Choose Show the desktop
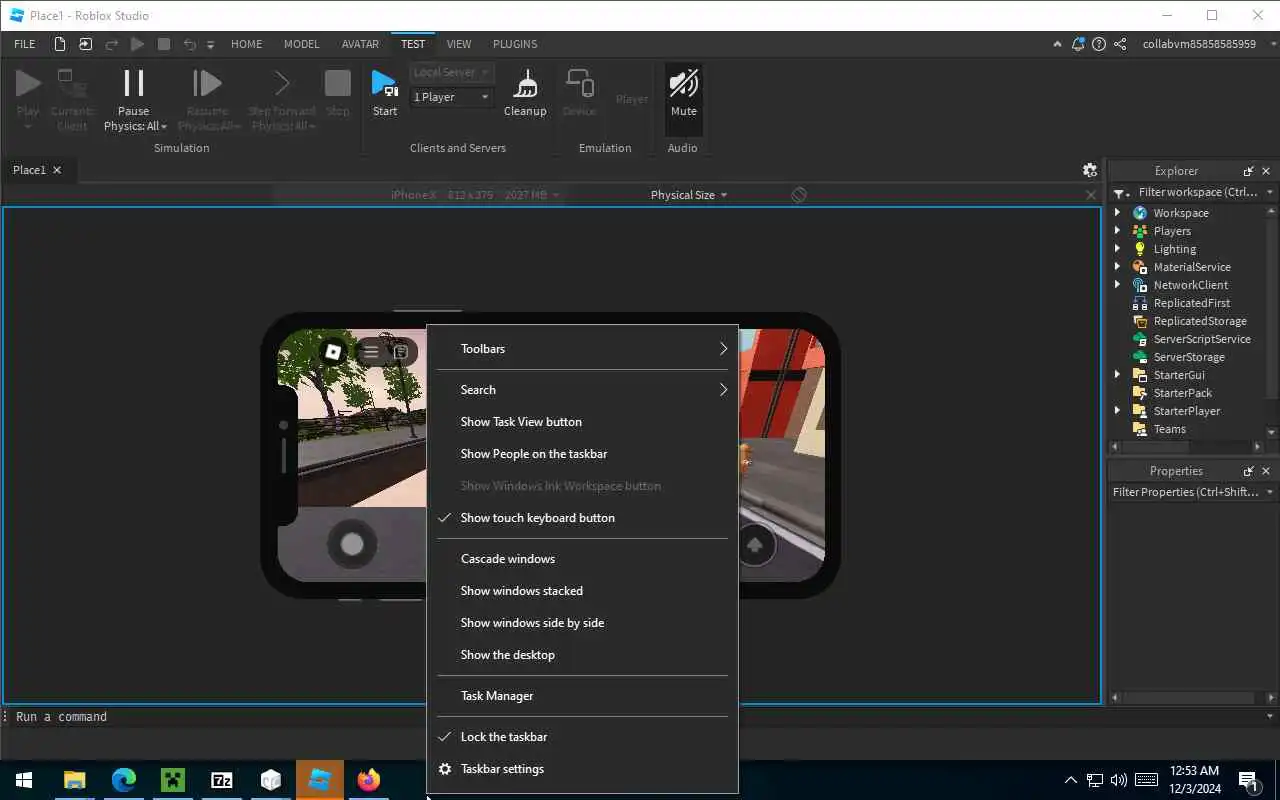This screenshot has width=1280, height=800. 582,655
